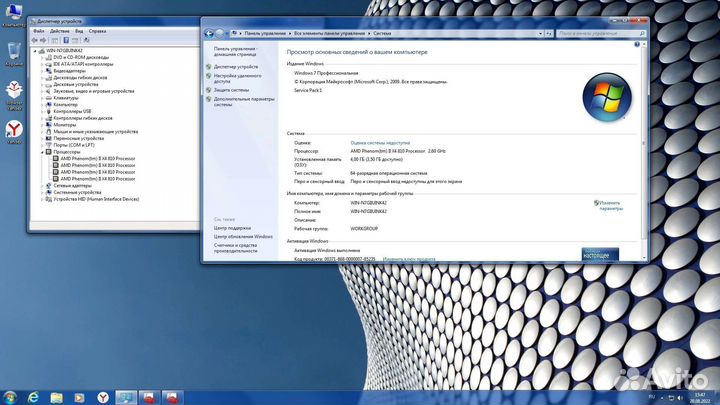Expand Клавиатуры node
Image resolution: width=720 pixels, height=405 pixels.
[x=42, y=98]
